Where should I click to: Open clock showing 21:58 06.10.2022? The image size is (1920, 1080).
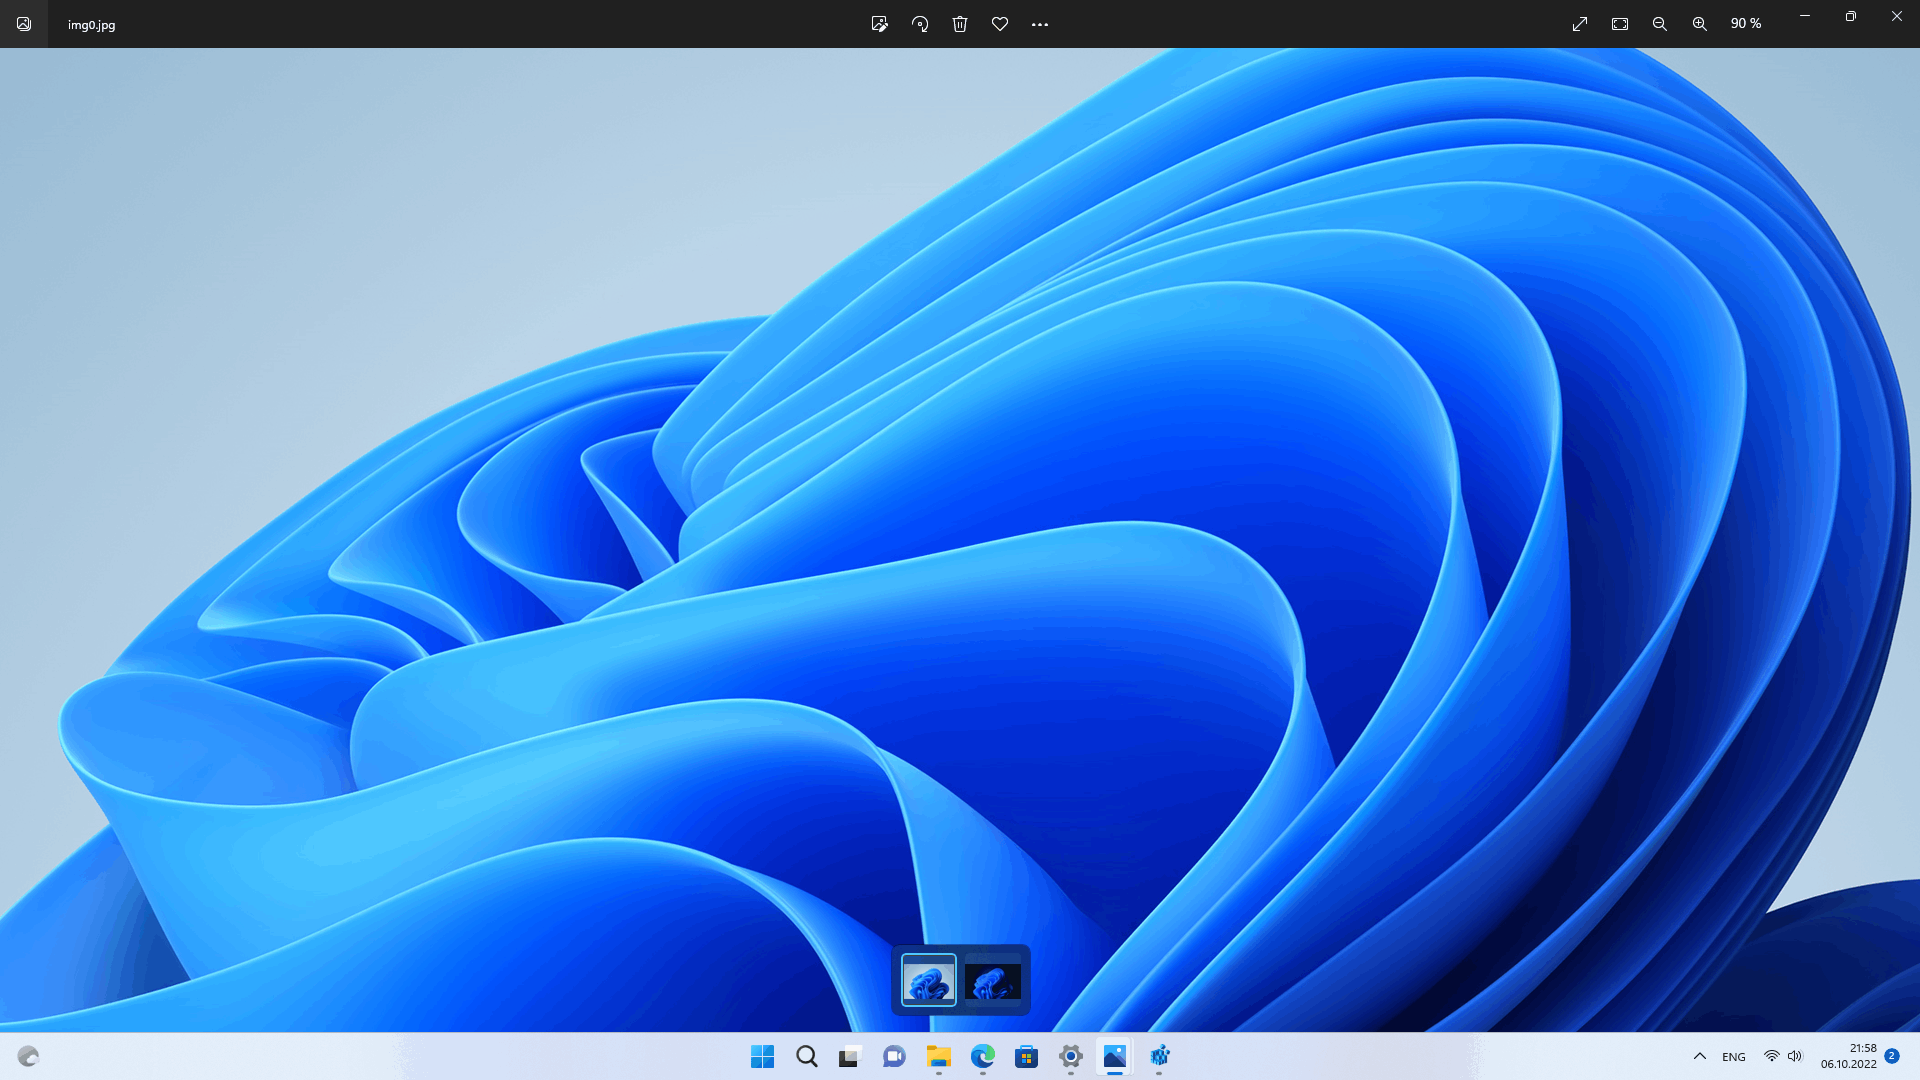click(x=1849, y=1056)
